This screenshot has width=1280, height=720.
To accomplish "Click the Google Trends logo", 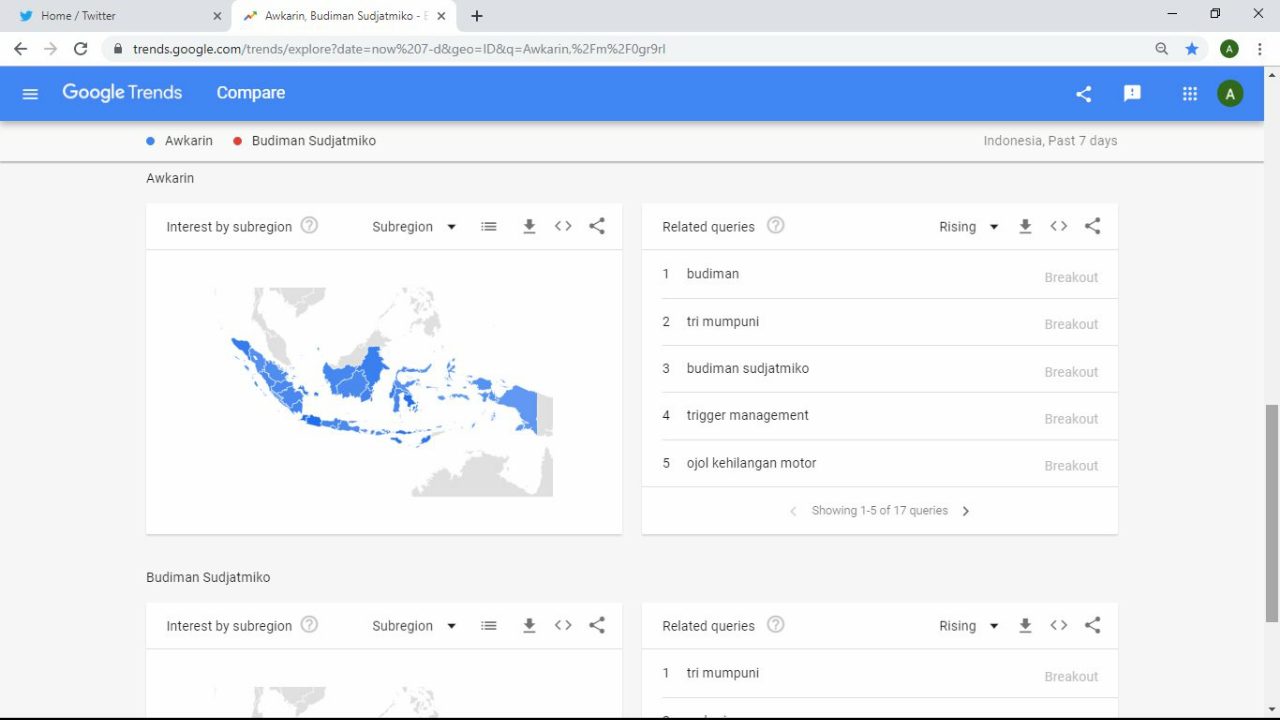I will 122,93.
